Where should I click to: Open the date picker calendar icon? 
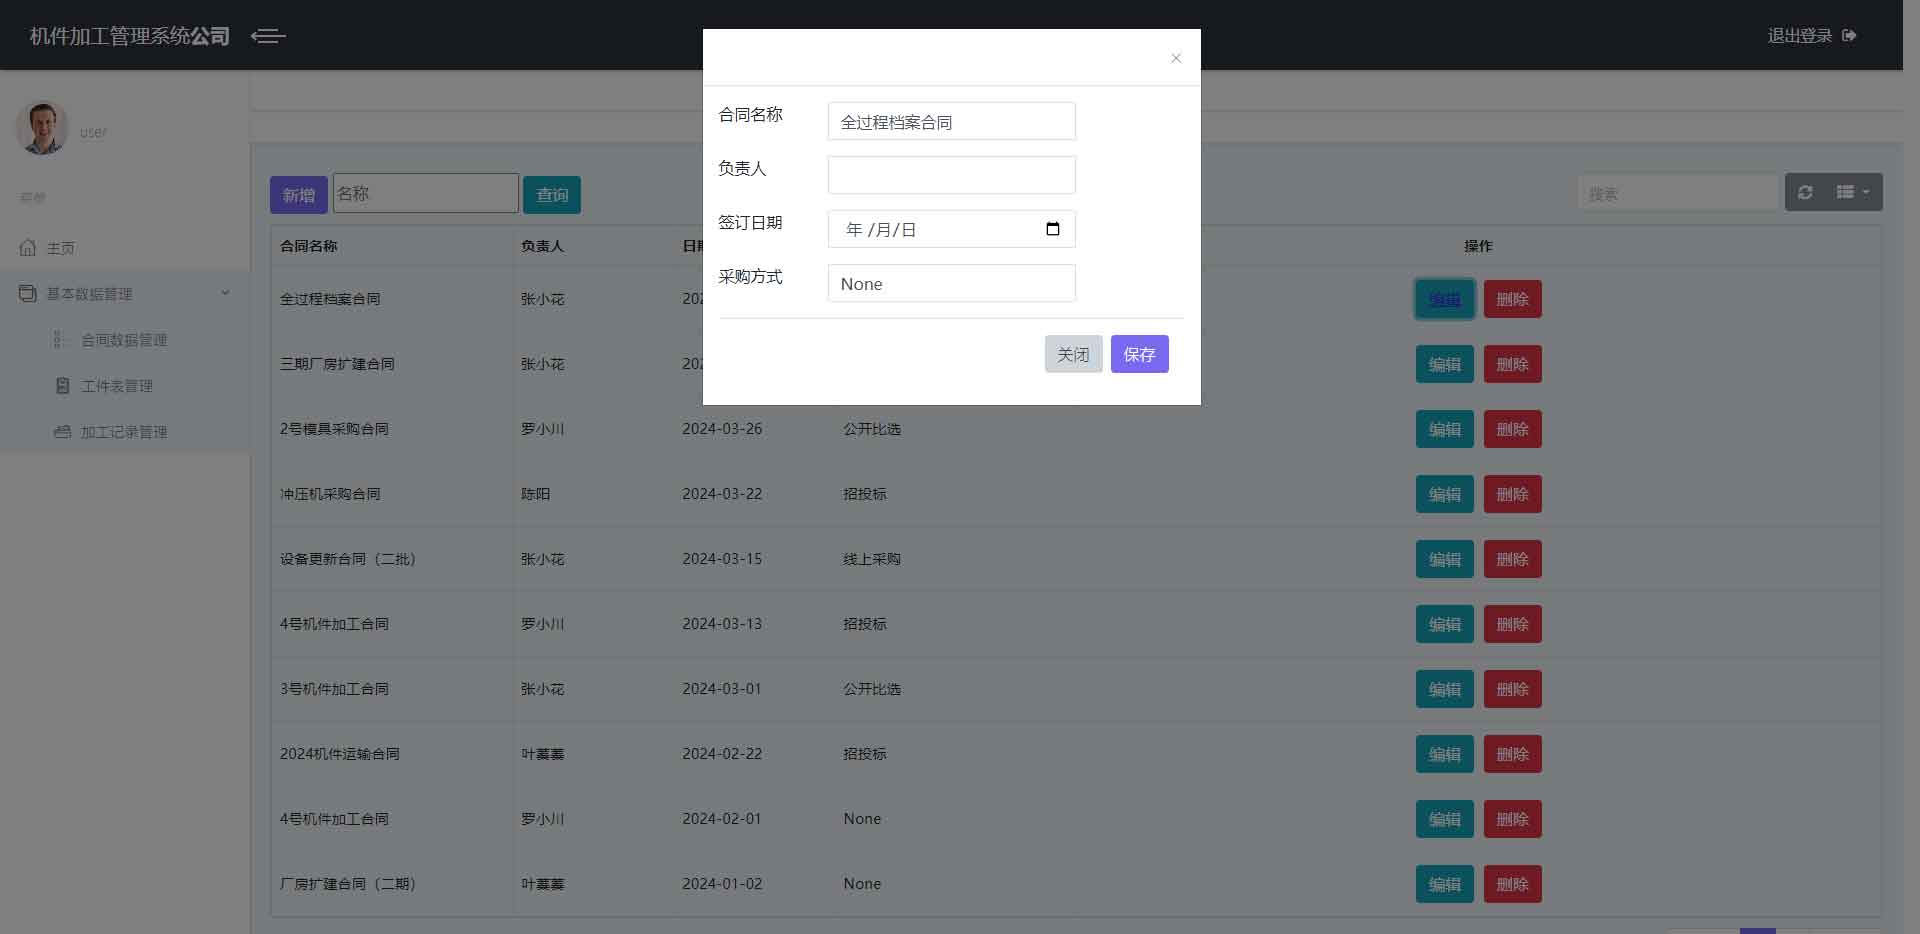coord(1052,229)
